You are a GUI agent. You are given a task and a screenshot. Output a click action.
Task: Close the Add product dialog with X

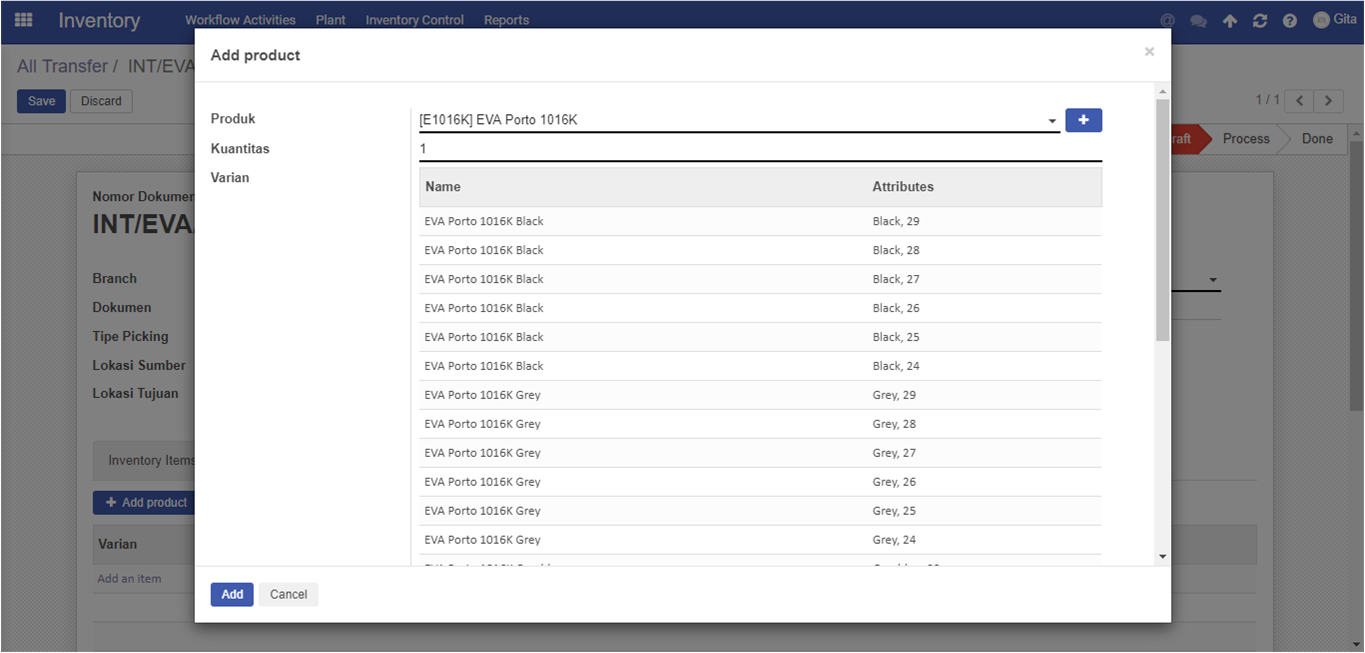1149,52
